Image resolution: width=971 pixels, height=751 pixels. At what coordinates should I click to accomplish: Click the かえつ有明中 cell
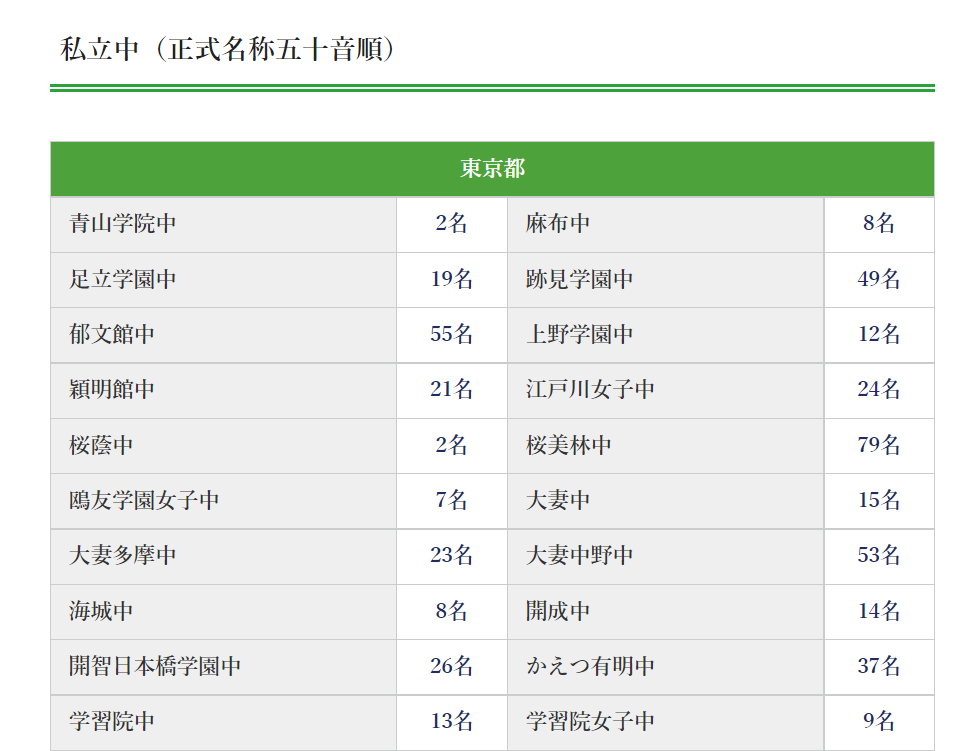click(x=666, y=667)
